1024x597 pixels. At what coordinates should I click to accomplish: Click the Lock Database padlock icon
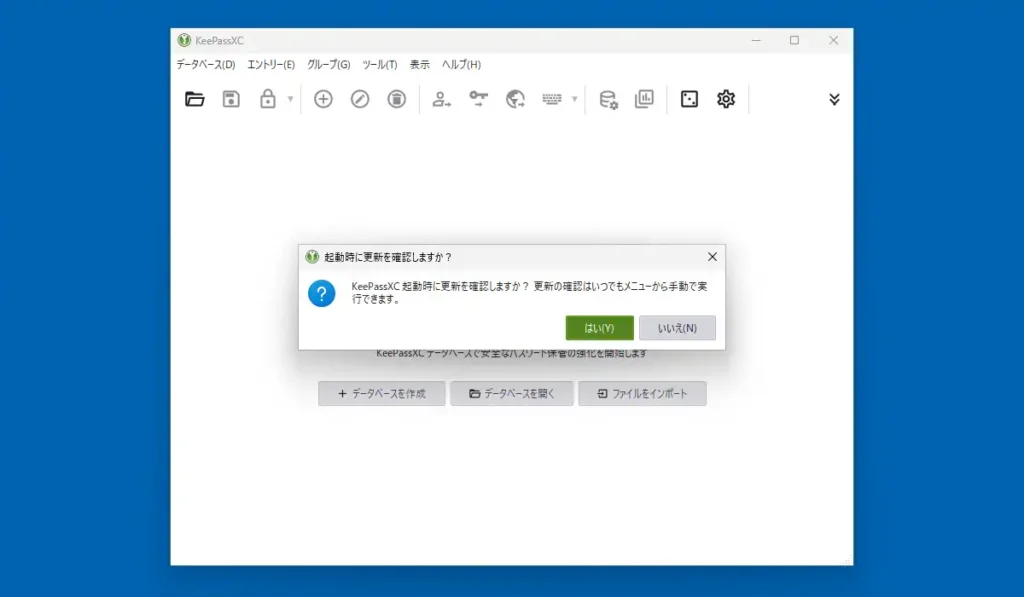[x=268, y=99]
